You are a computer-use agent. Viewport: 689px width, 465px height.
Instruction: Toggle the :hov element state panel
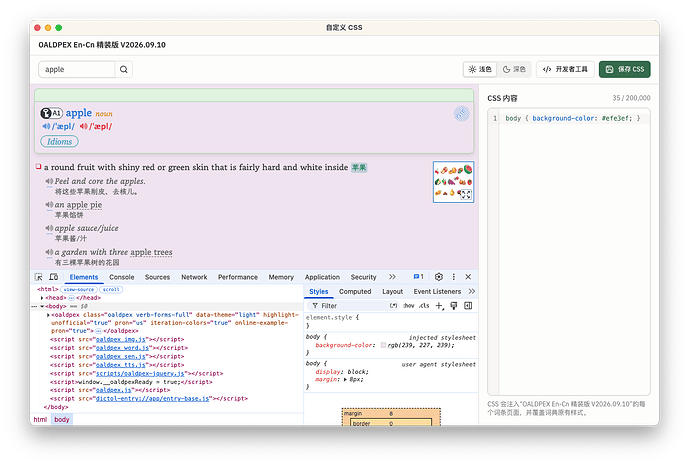[x=409, y=305]
